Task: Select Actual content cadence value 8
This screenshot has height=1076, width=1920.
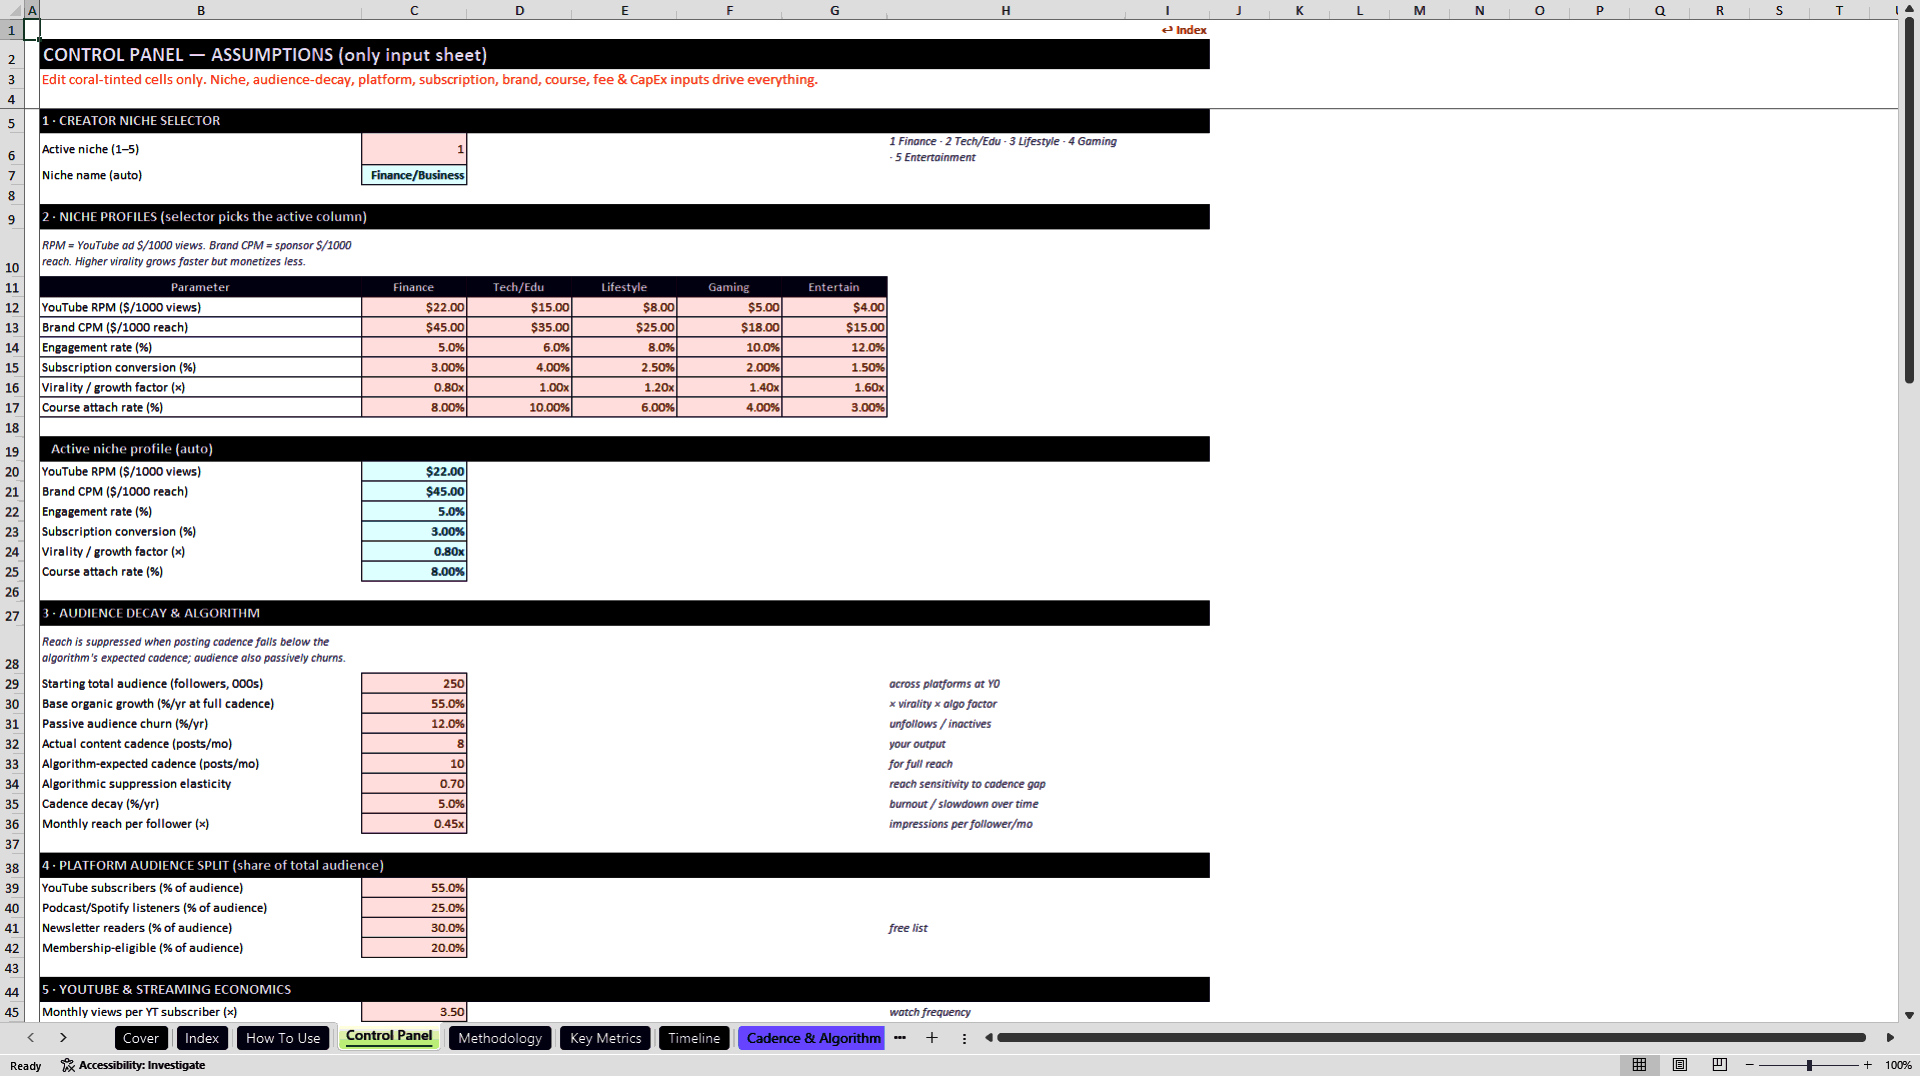Action: click(x=414, y=744)
